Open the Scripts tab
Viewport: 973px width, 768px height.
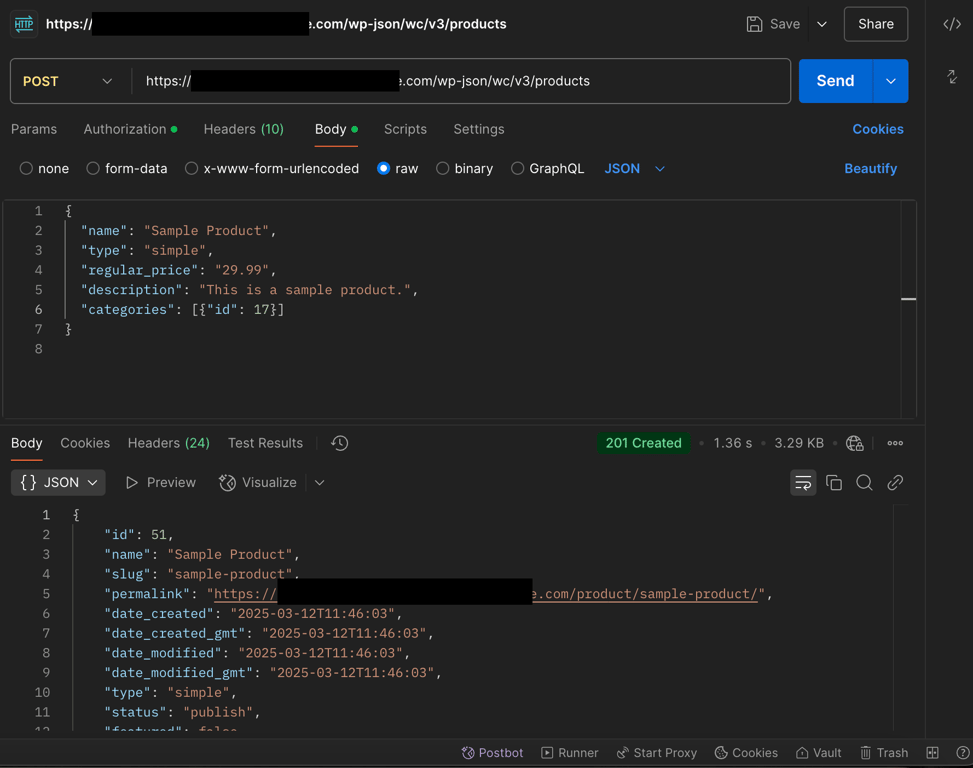tap(405, 129)
